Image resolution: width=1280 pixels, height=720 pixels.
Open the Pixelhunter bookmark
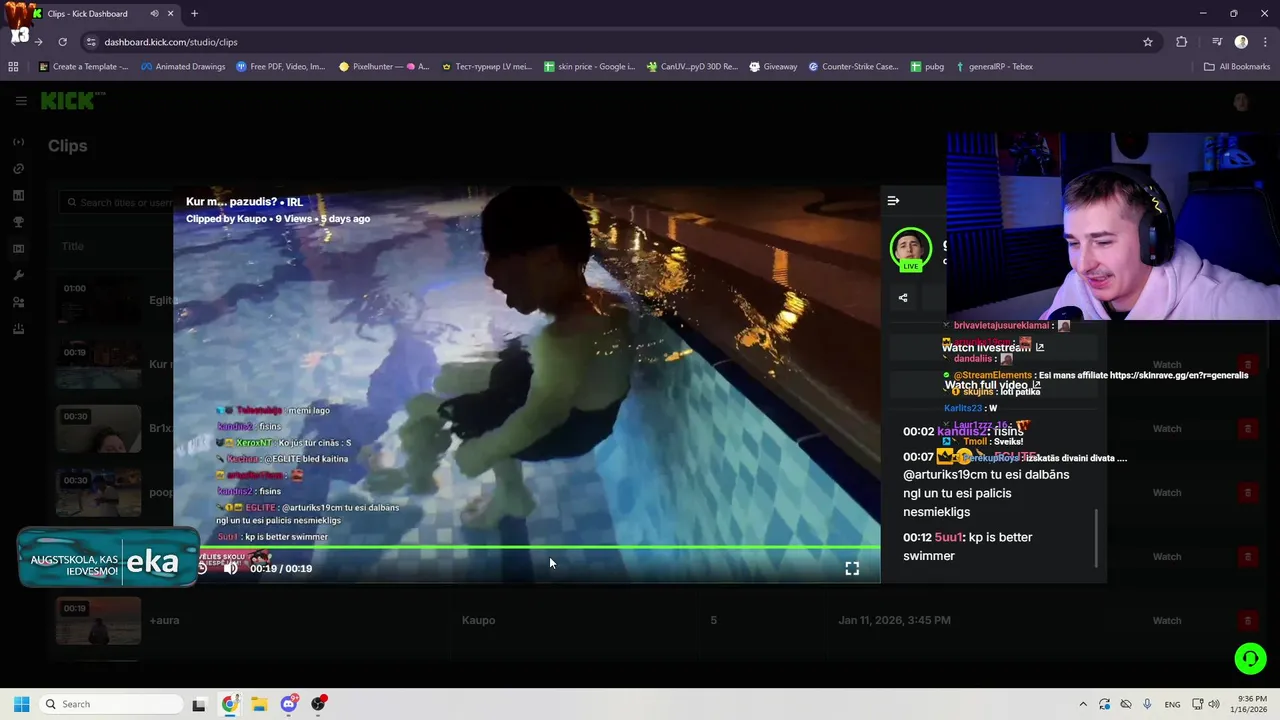(x=384, y=67)
